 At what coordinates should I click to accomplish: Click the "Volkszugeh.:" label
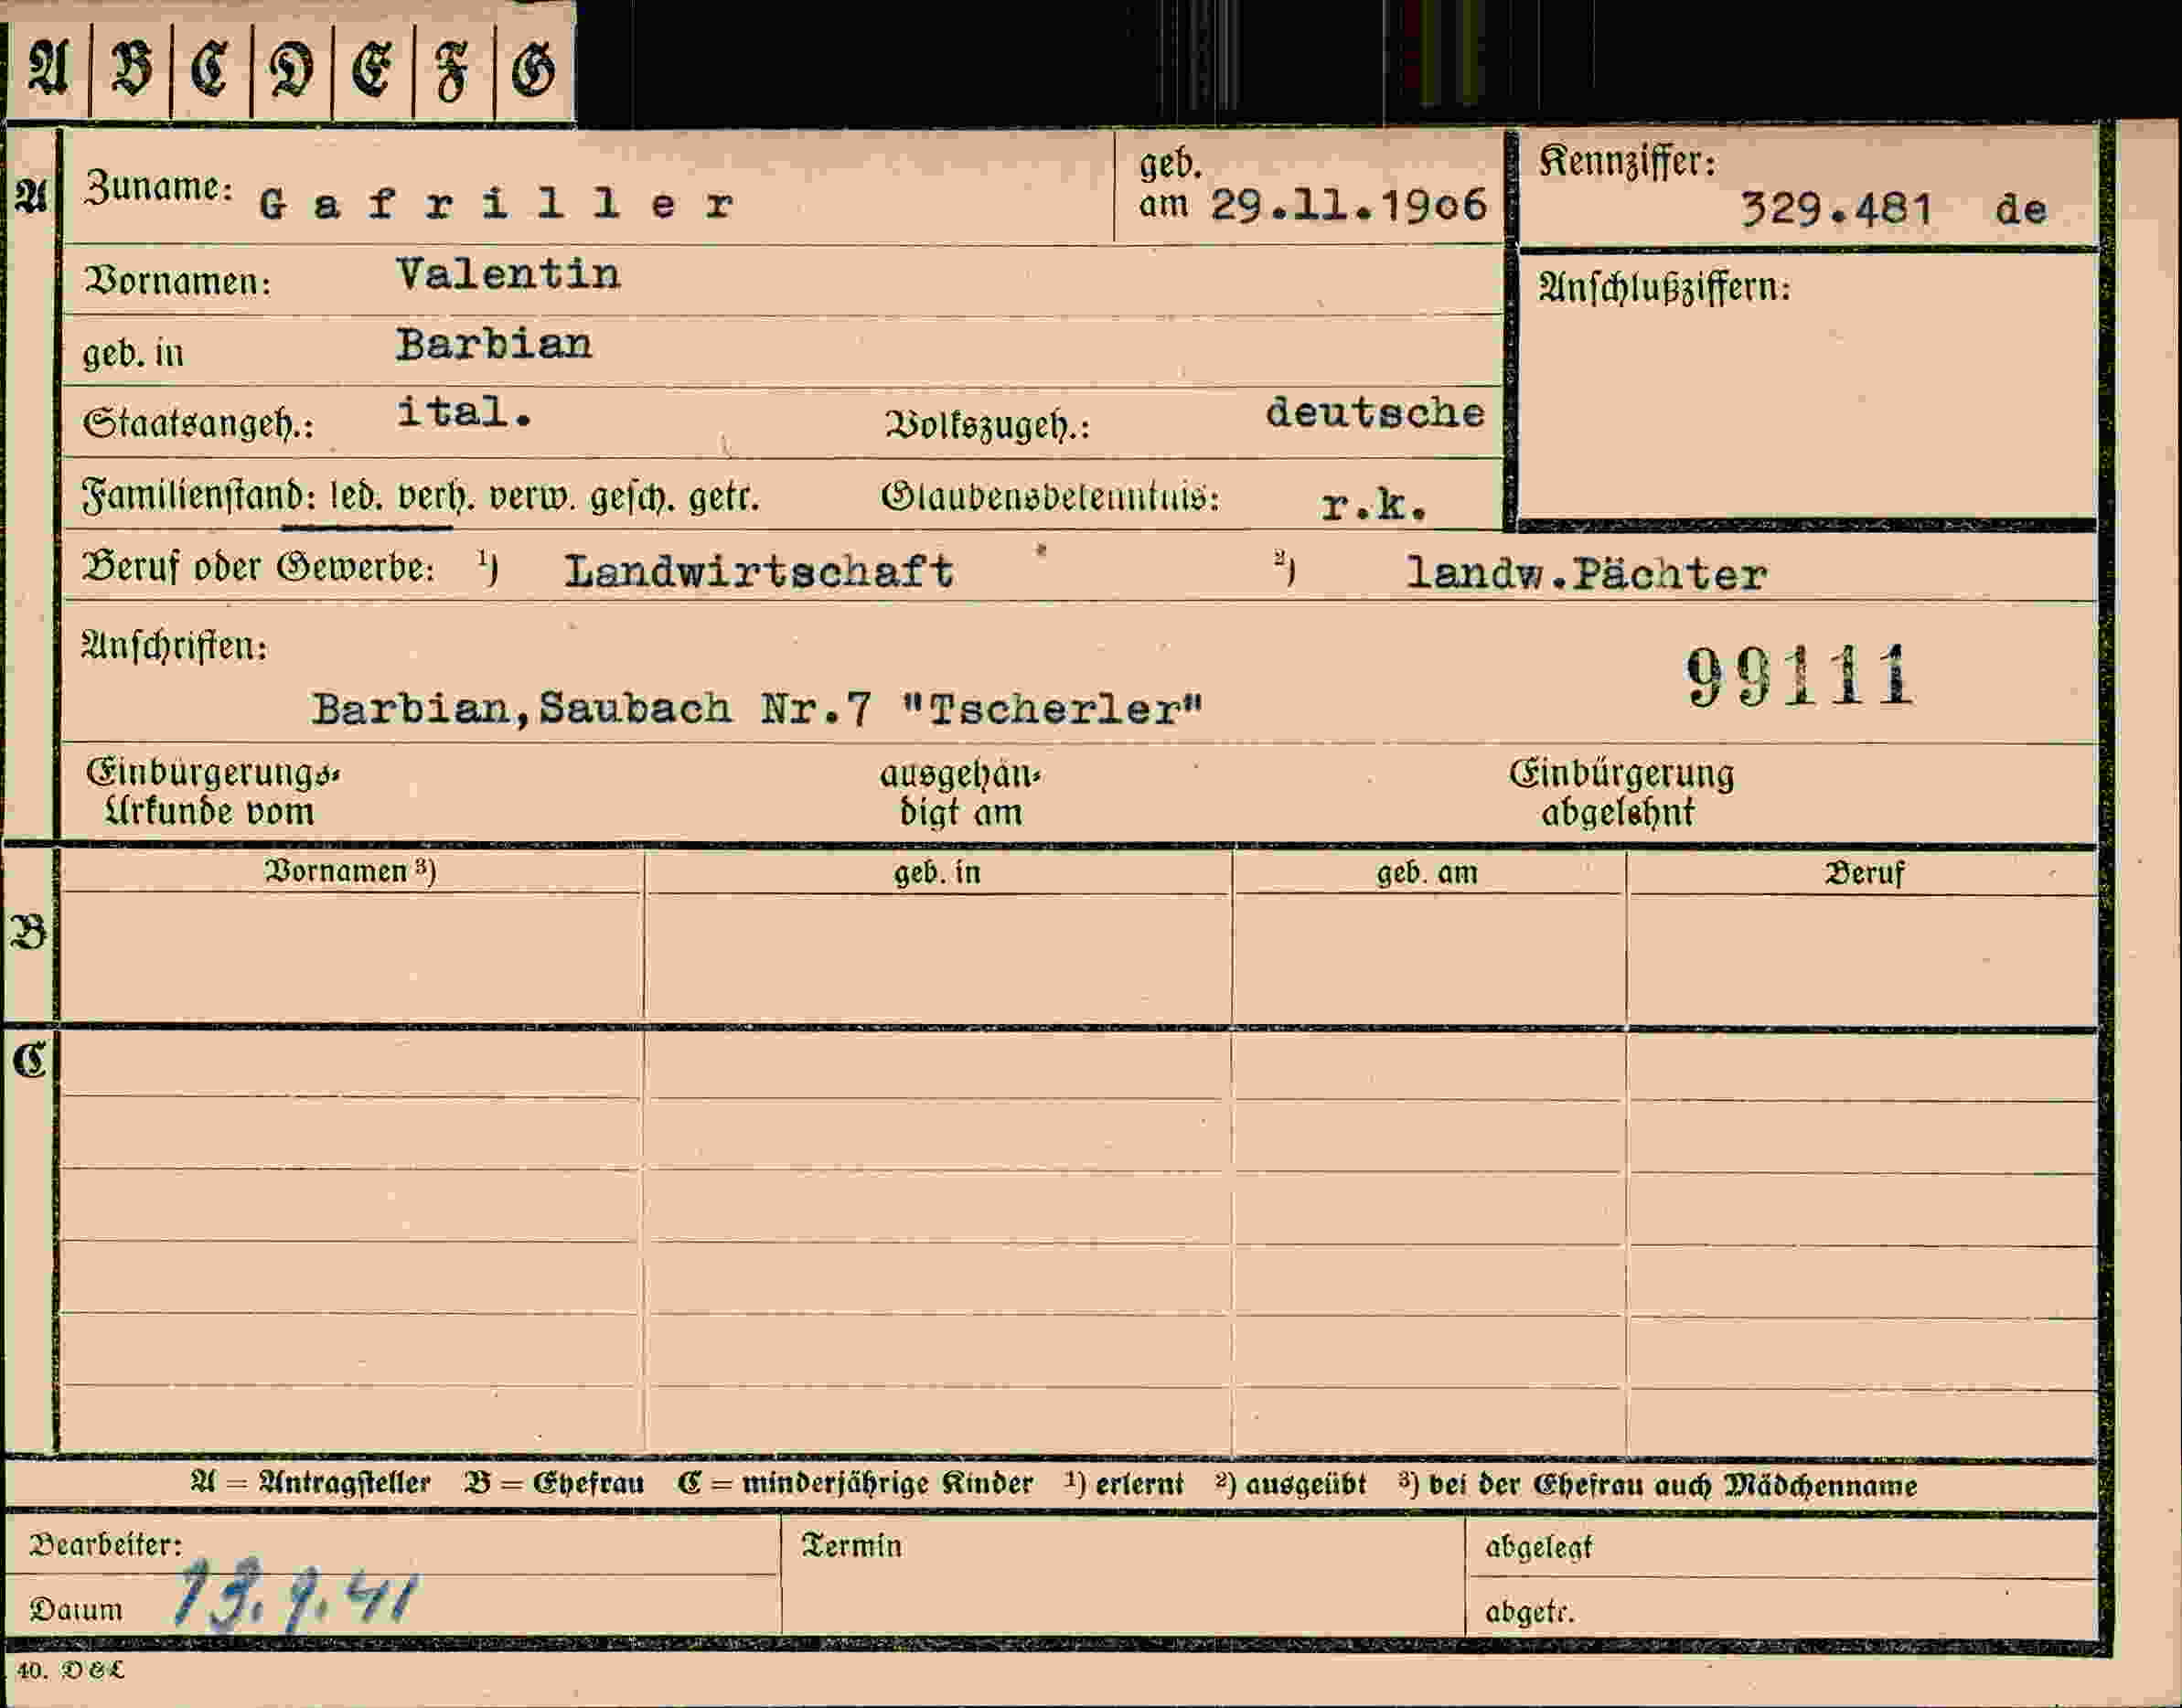pyautogui.click(x=987, y=426)
